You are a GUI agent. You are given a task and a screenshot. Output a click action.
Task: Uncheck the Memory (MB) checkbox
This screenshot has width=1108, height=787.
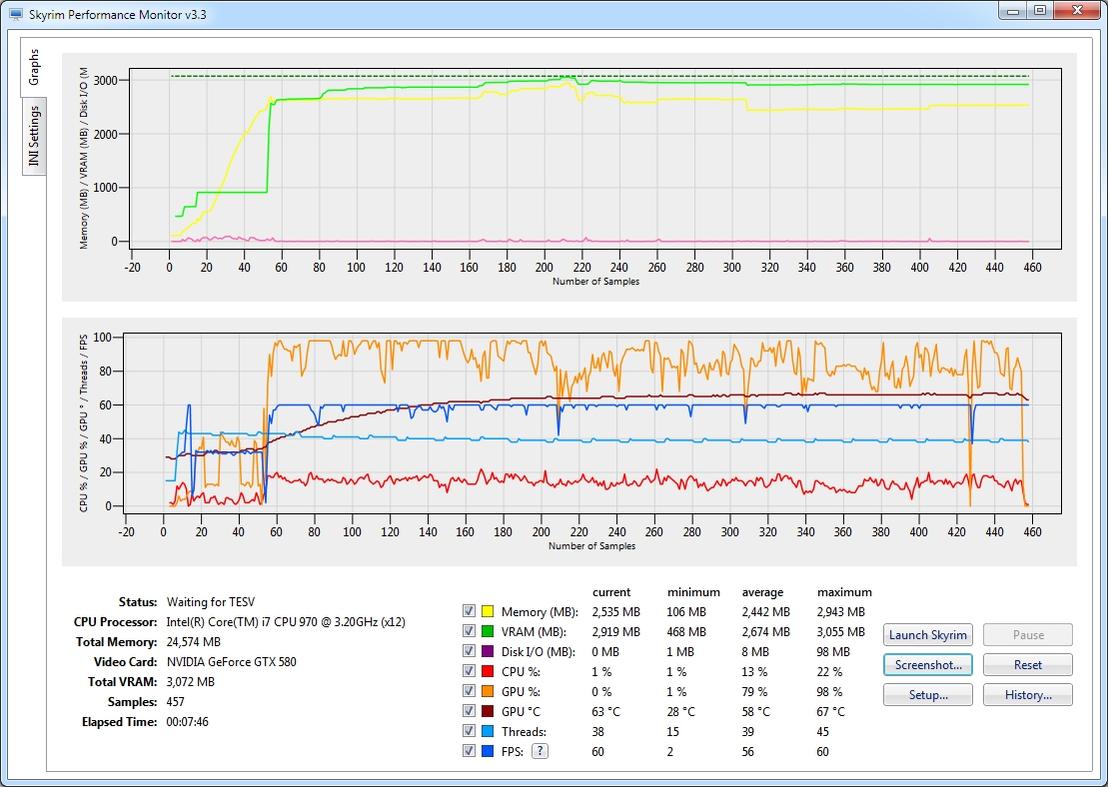(x=469, y=611)
